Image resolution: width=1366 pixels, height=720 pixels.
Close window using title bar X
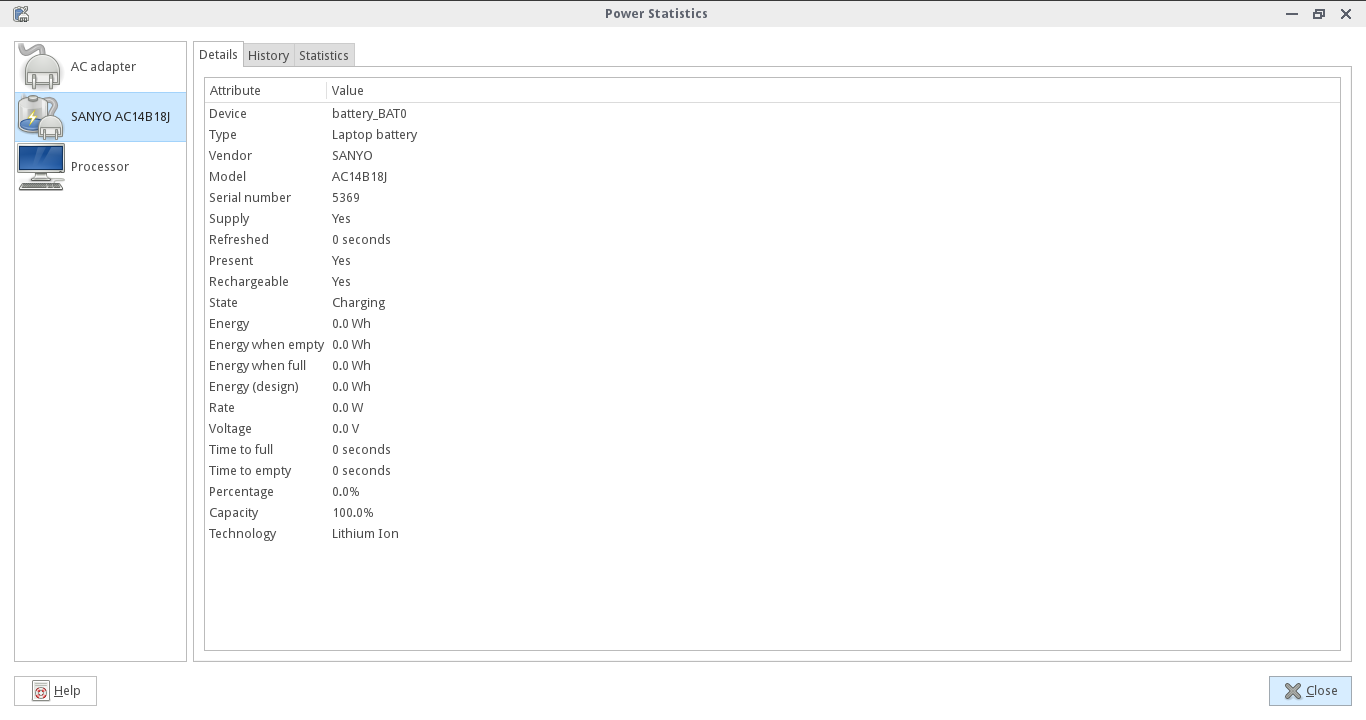point(1346,14)
